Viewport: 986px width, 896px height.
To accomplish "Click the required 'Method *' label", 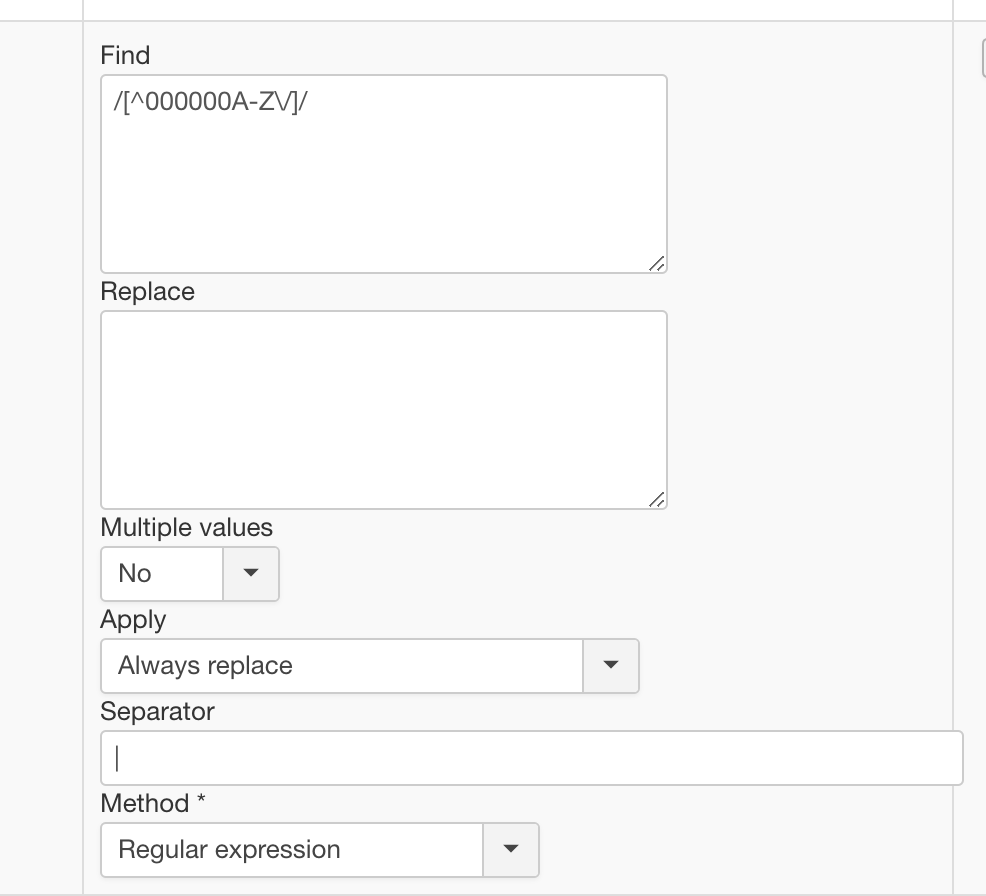I will [x=150, y=803].
